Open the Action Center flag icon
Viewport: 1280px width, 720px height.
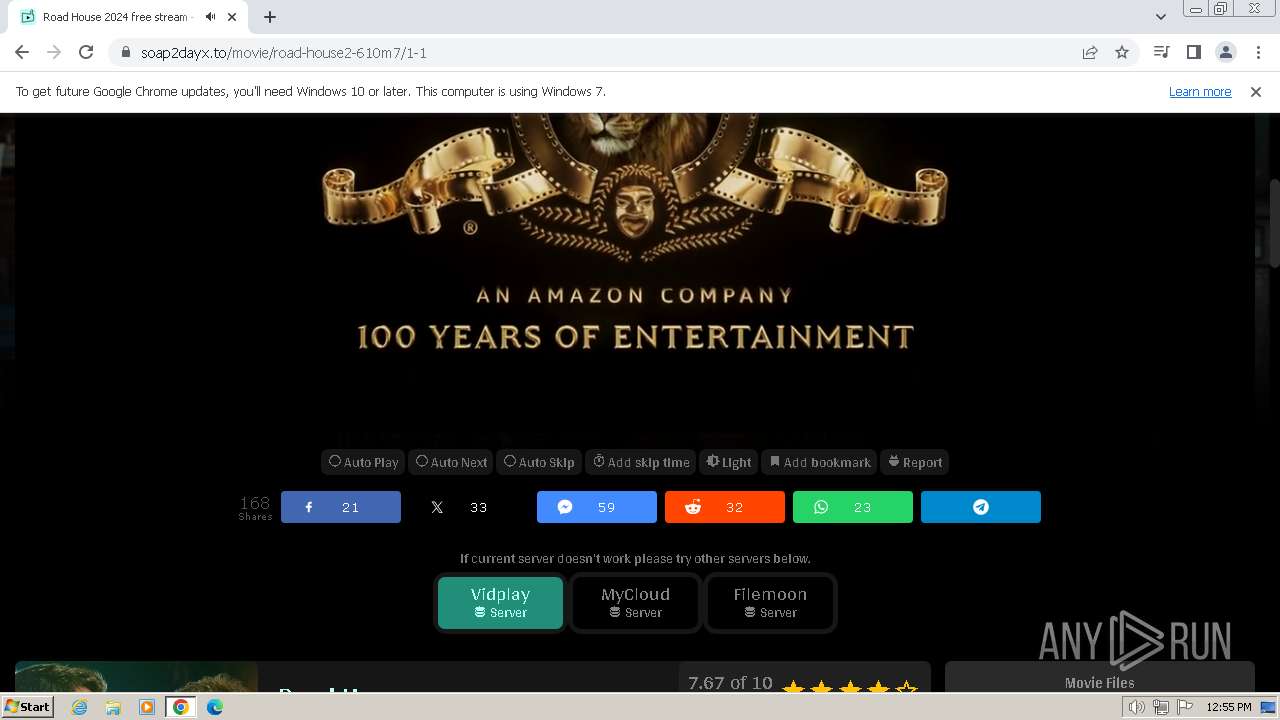coord(1184,707)
